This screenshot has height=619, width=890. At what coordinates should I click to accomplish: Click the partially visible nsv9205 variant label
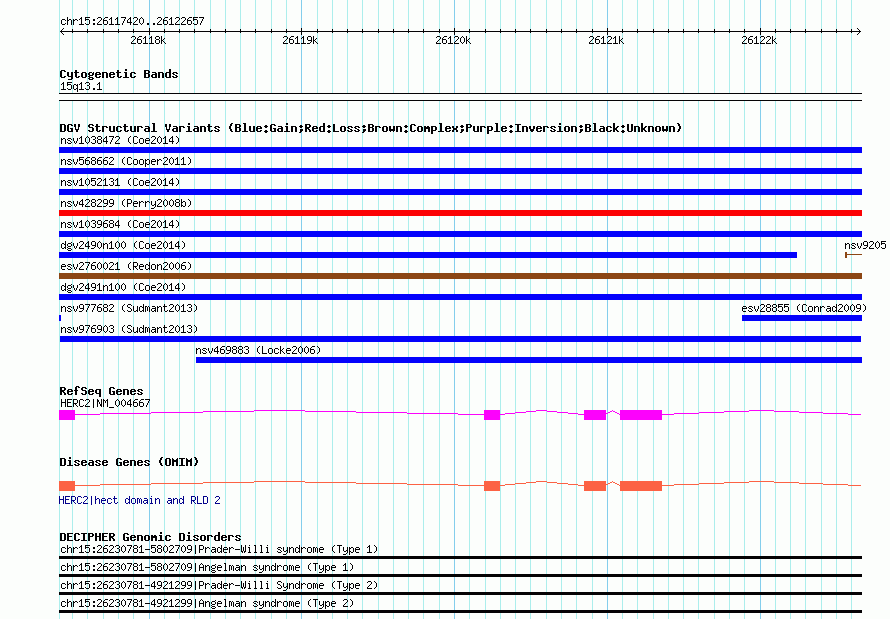865,245
